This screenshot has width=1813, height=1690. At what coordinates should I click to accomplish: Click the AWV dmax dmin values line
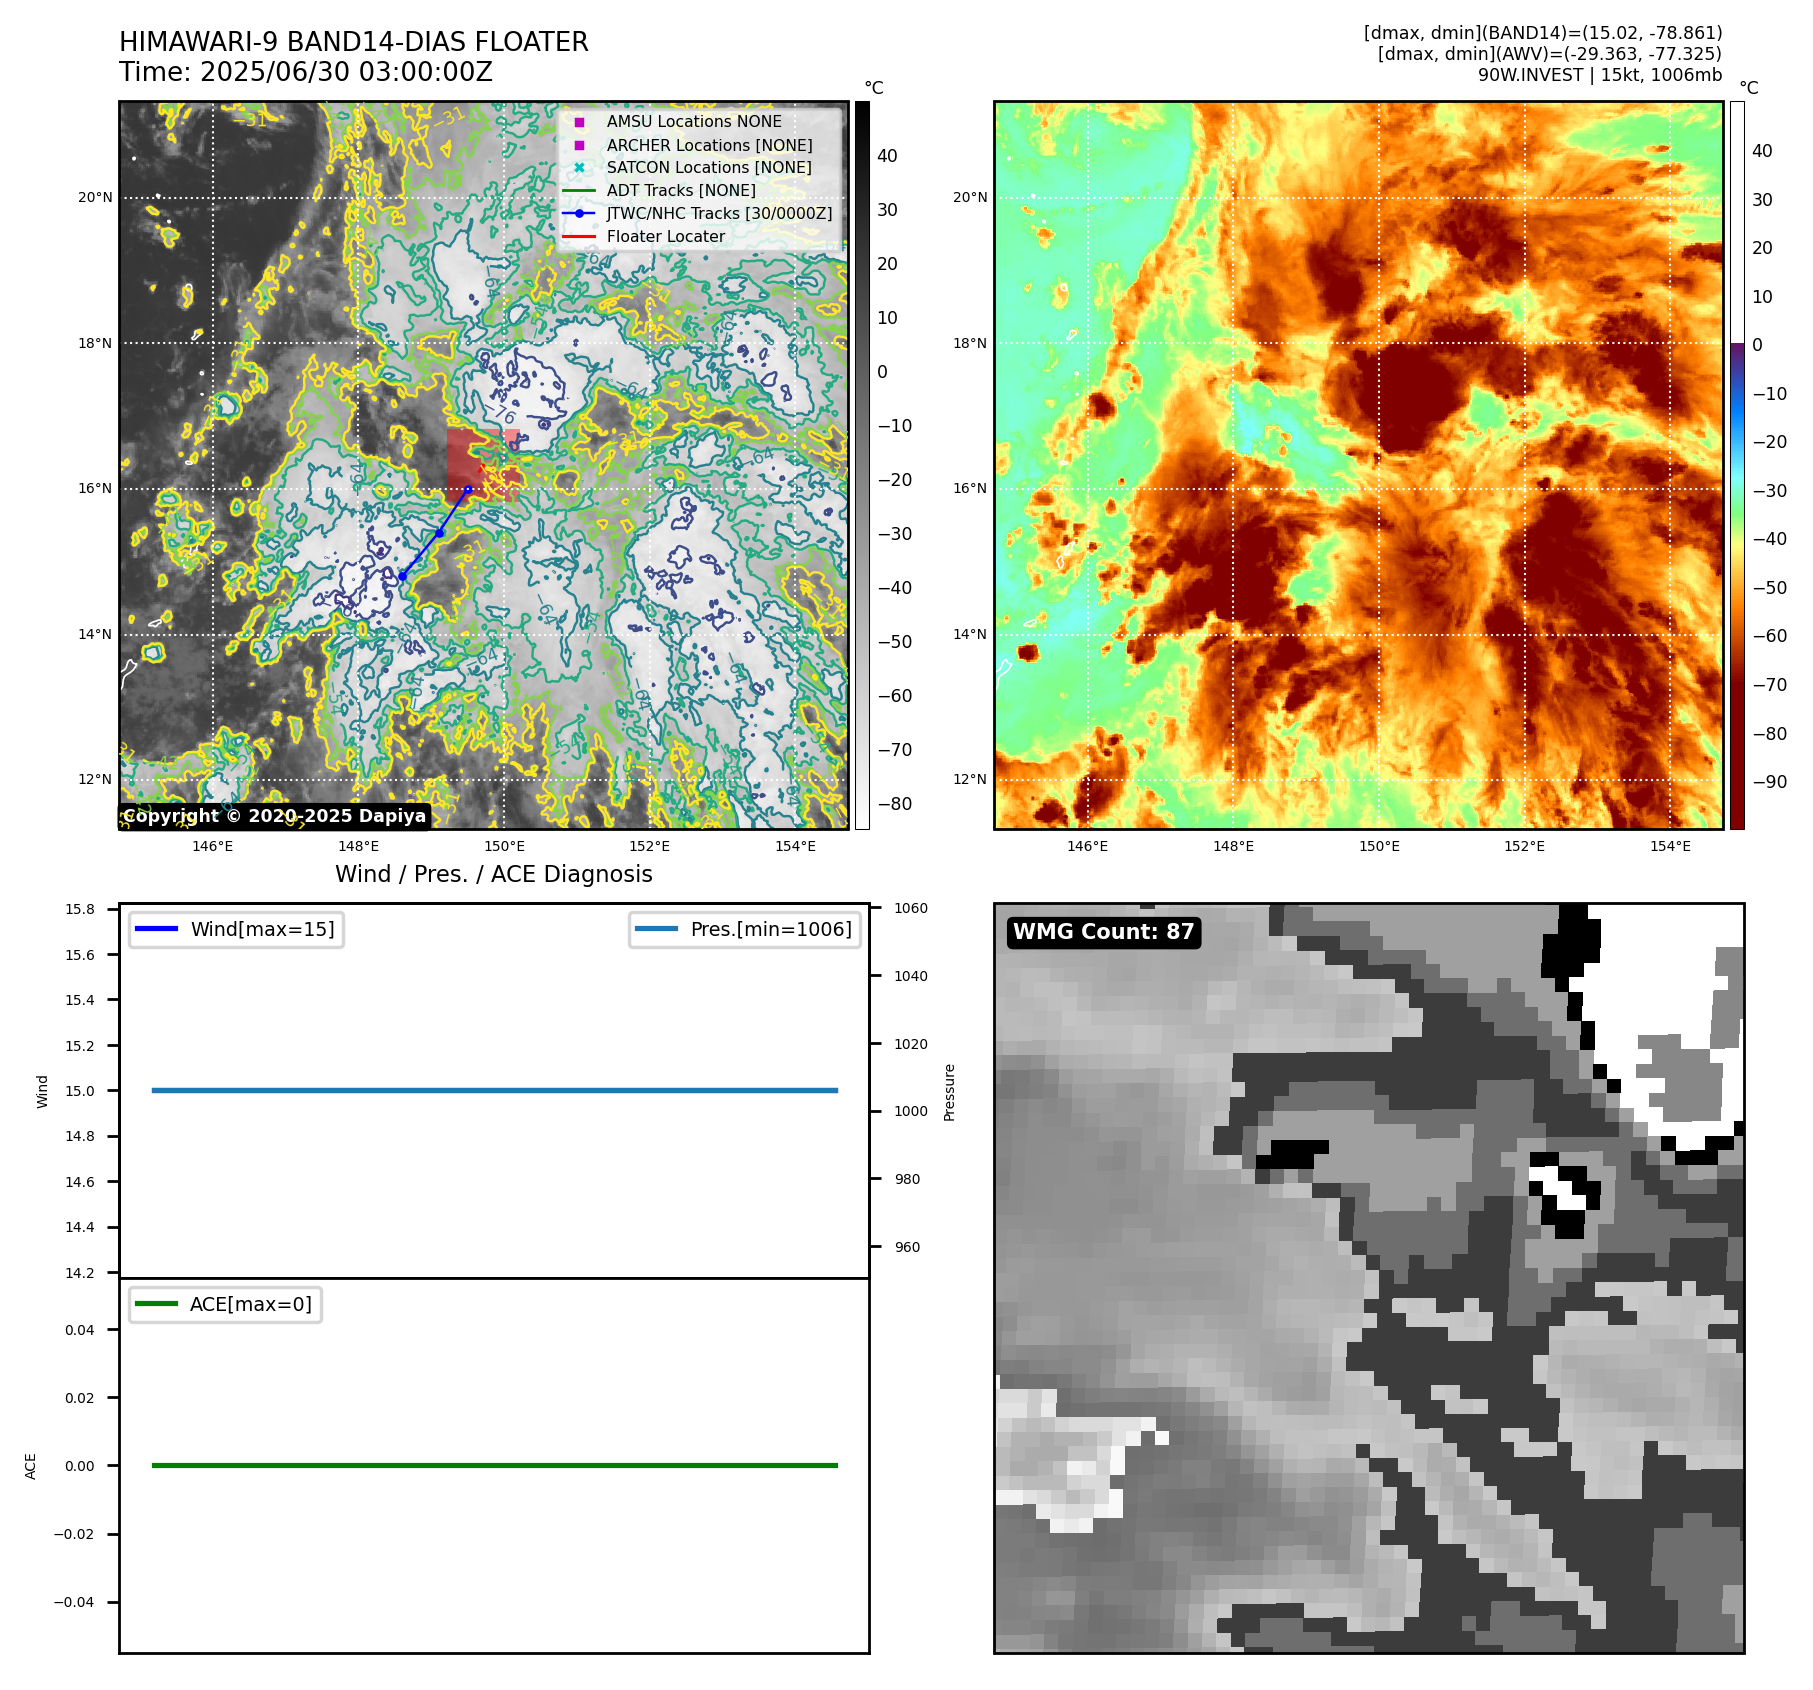click(1550, 54)
